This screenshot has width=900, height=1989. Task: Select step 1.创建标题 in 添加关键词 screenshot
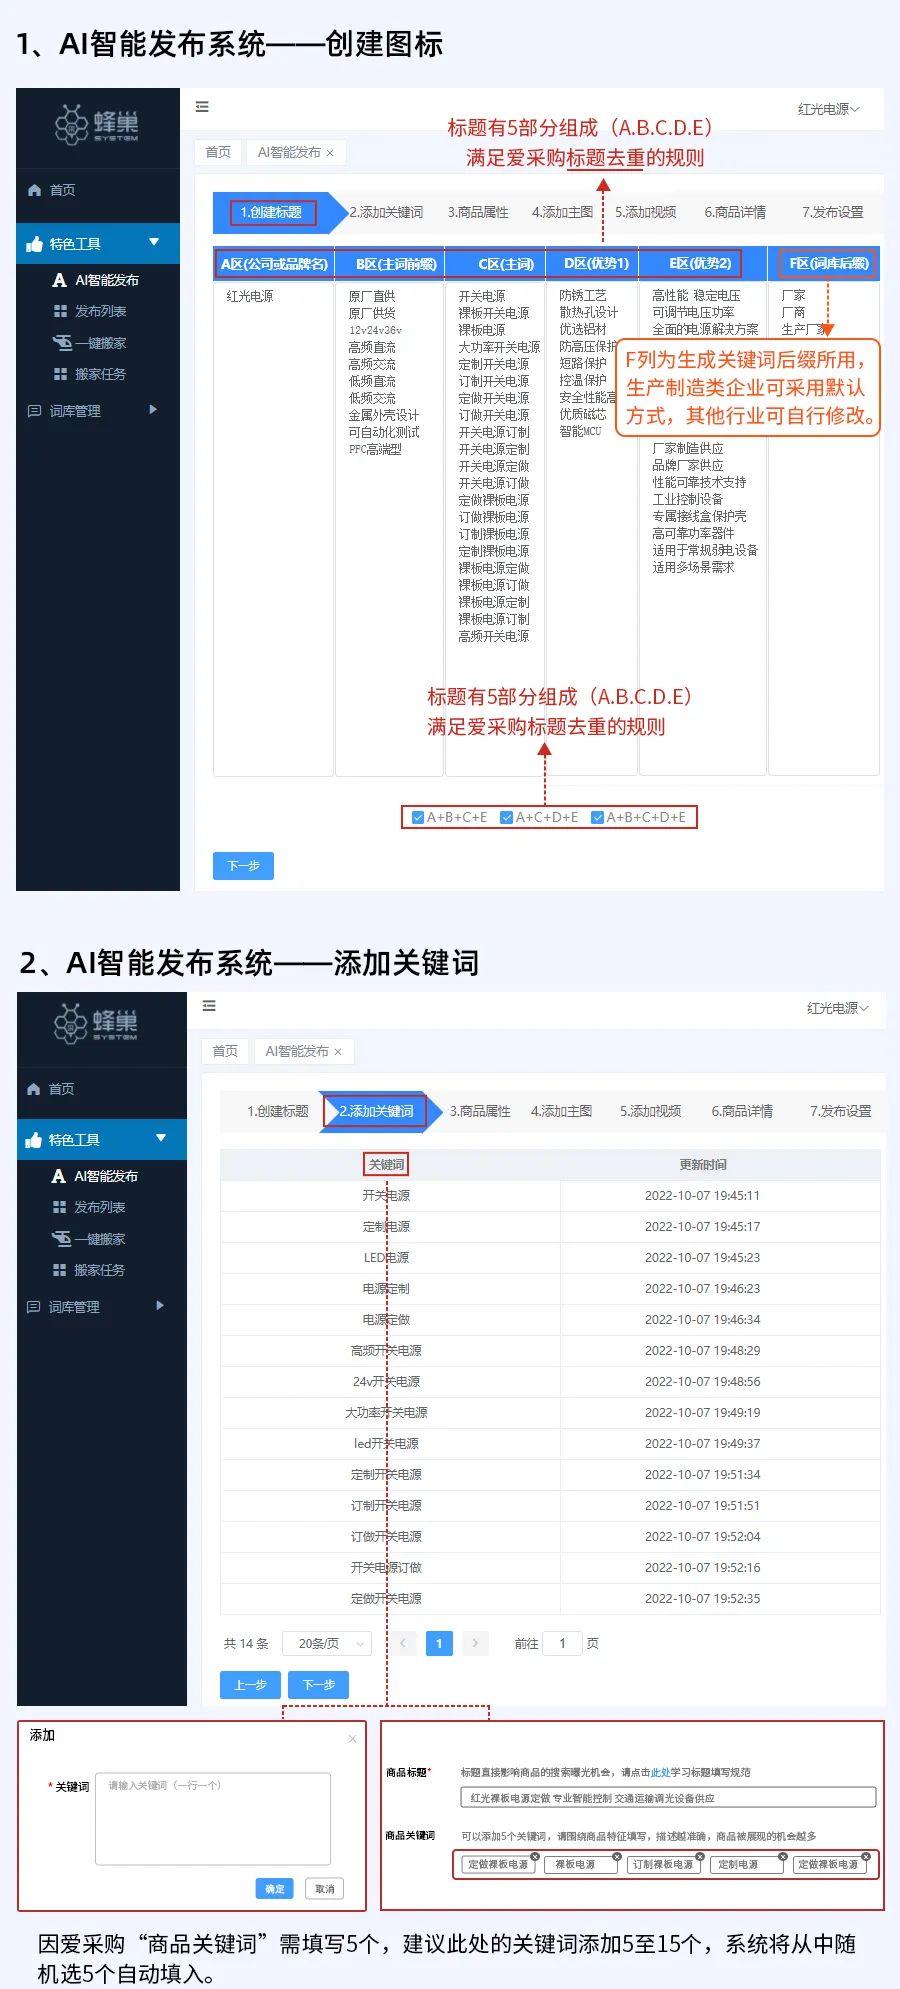coord(278,1111)
